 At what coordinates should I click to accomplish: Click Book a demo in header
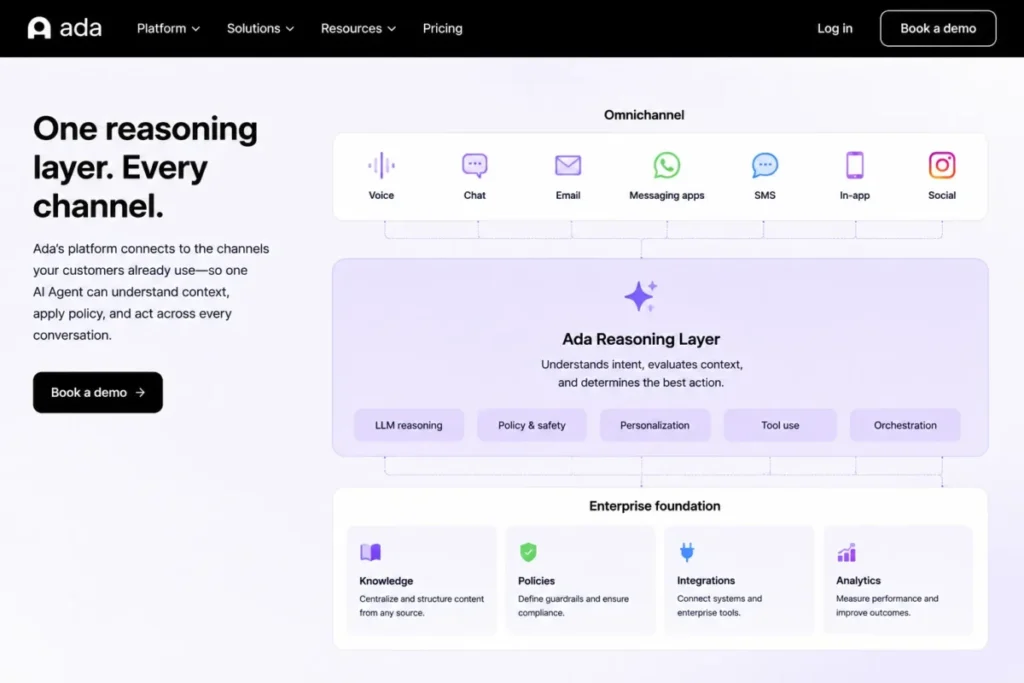pyautogui.click(x=938, y=28)
